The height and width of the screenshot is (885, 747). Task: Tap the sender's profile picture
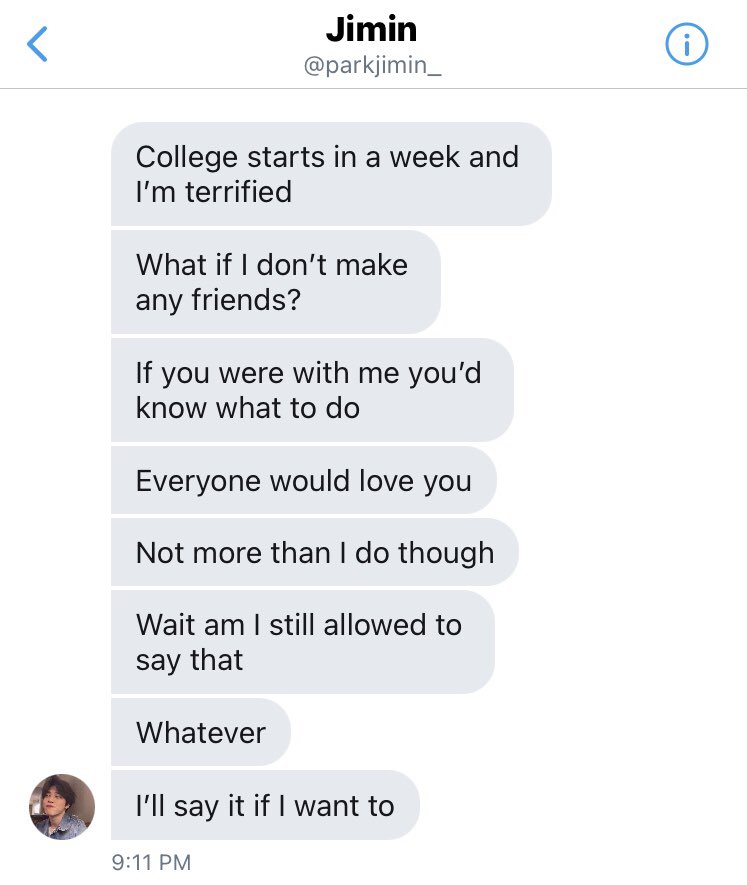63,806
